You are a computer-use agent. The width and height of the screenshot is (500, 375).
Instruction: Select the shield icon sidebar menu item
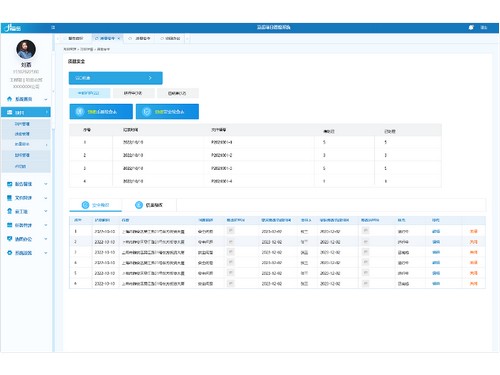pos(9,239)
